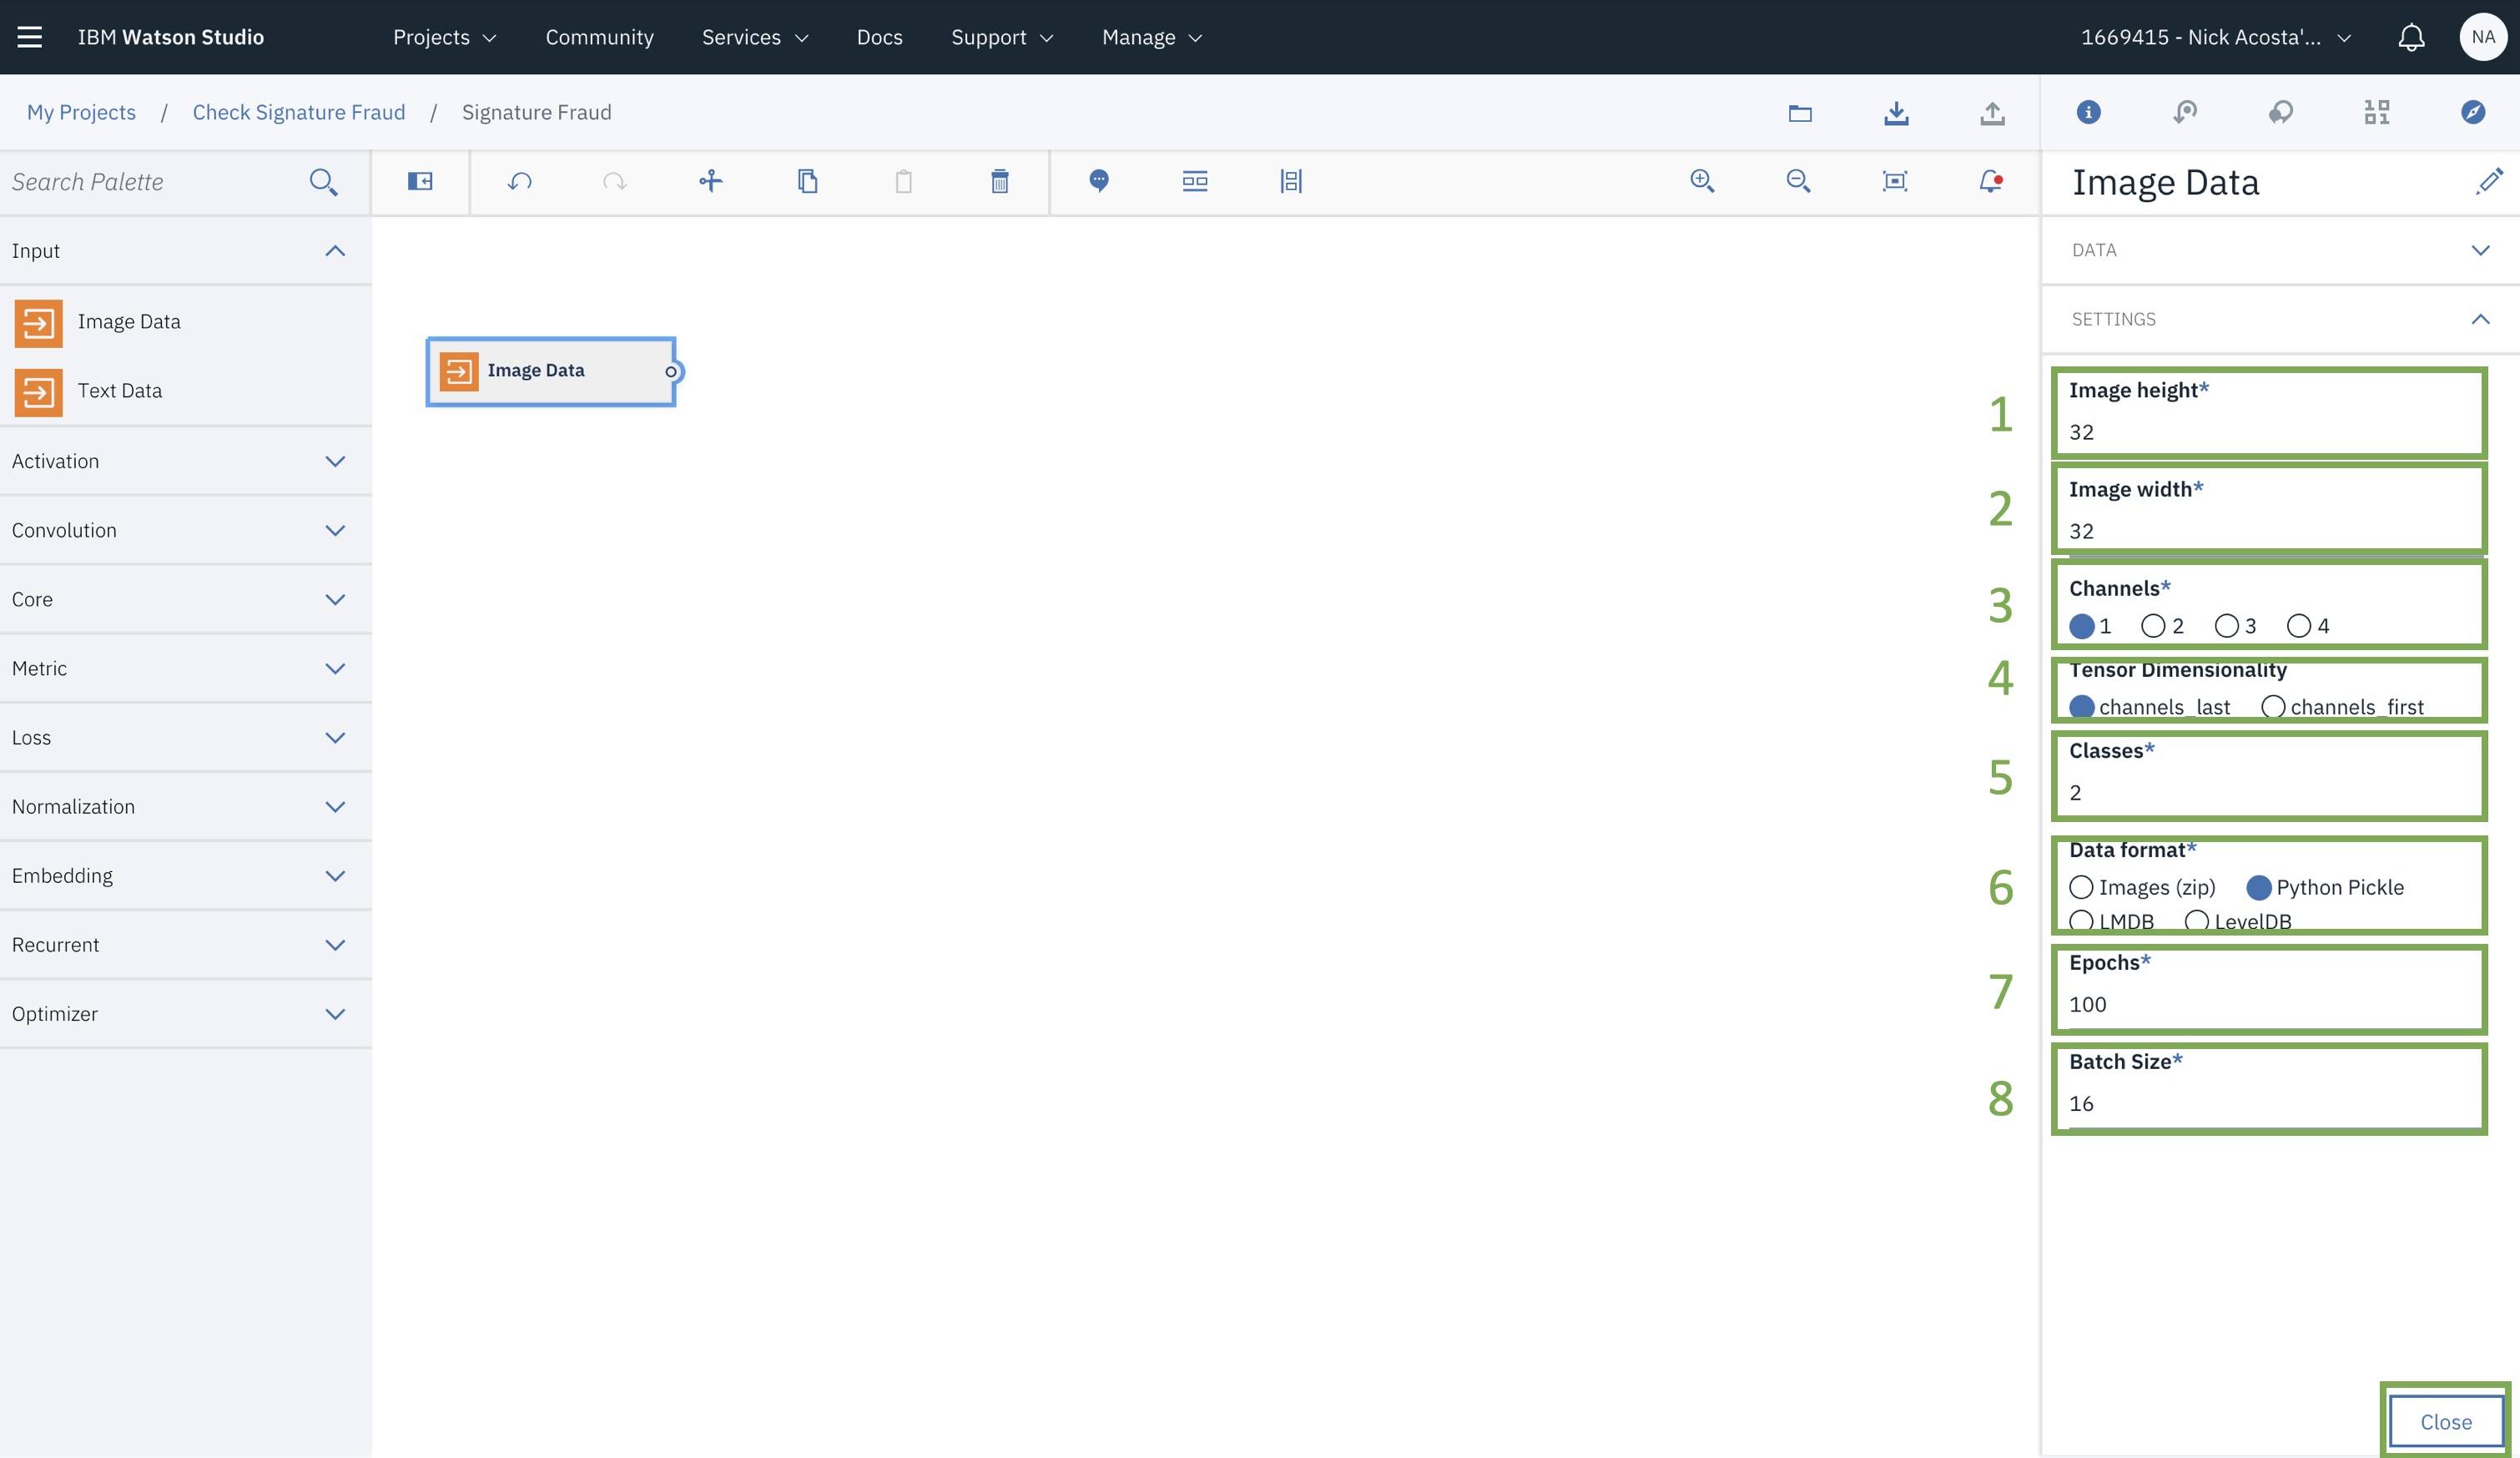The width and height of the screenshot is (2520, 1458).
Task: Collapse the Input palette category
Action: point(186,251)
